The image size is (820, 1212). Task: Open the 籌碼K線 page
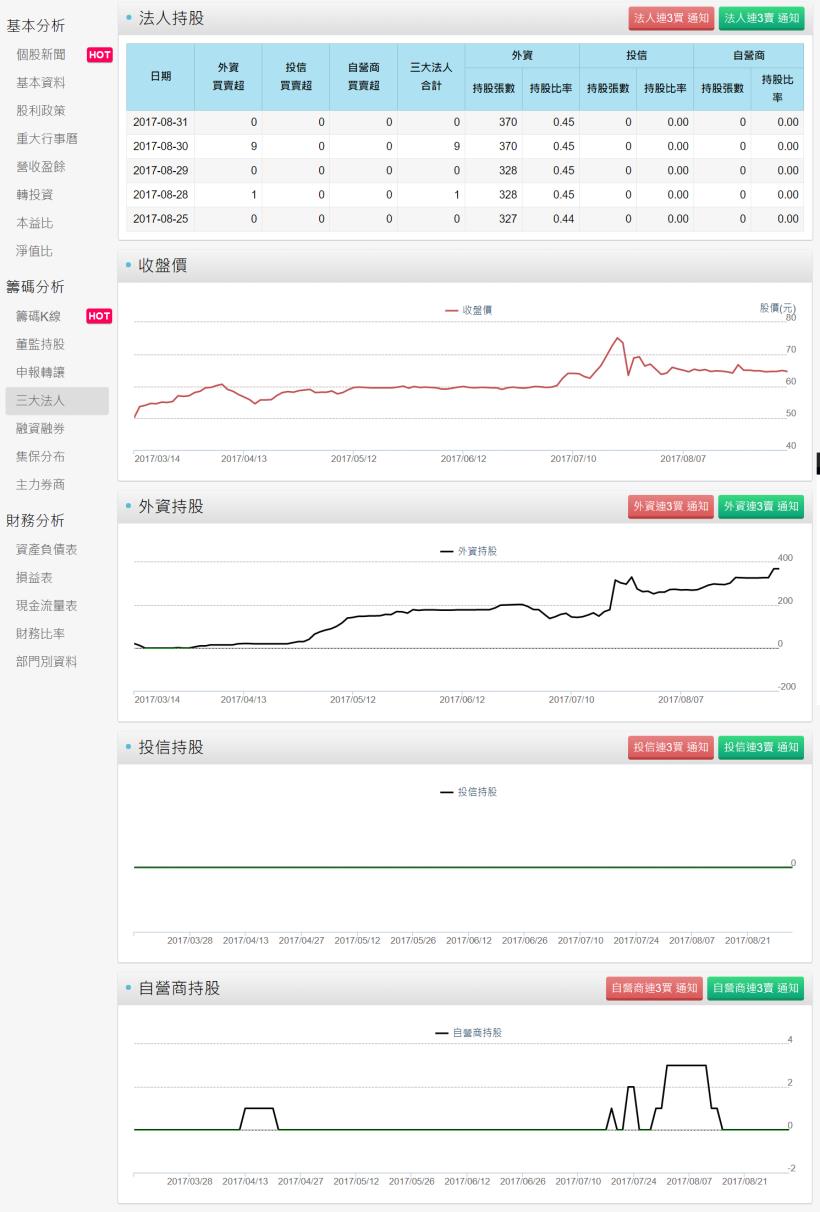[42, 315]
